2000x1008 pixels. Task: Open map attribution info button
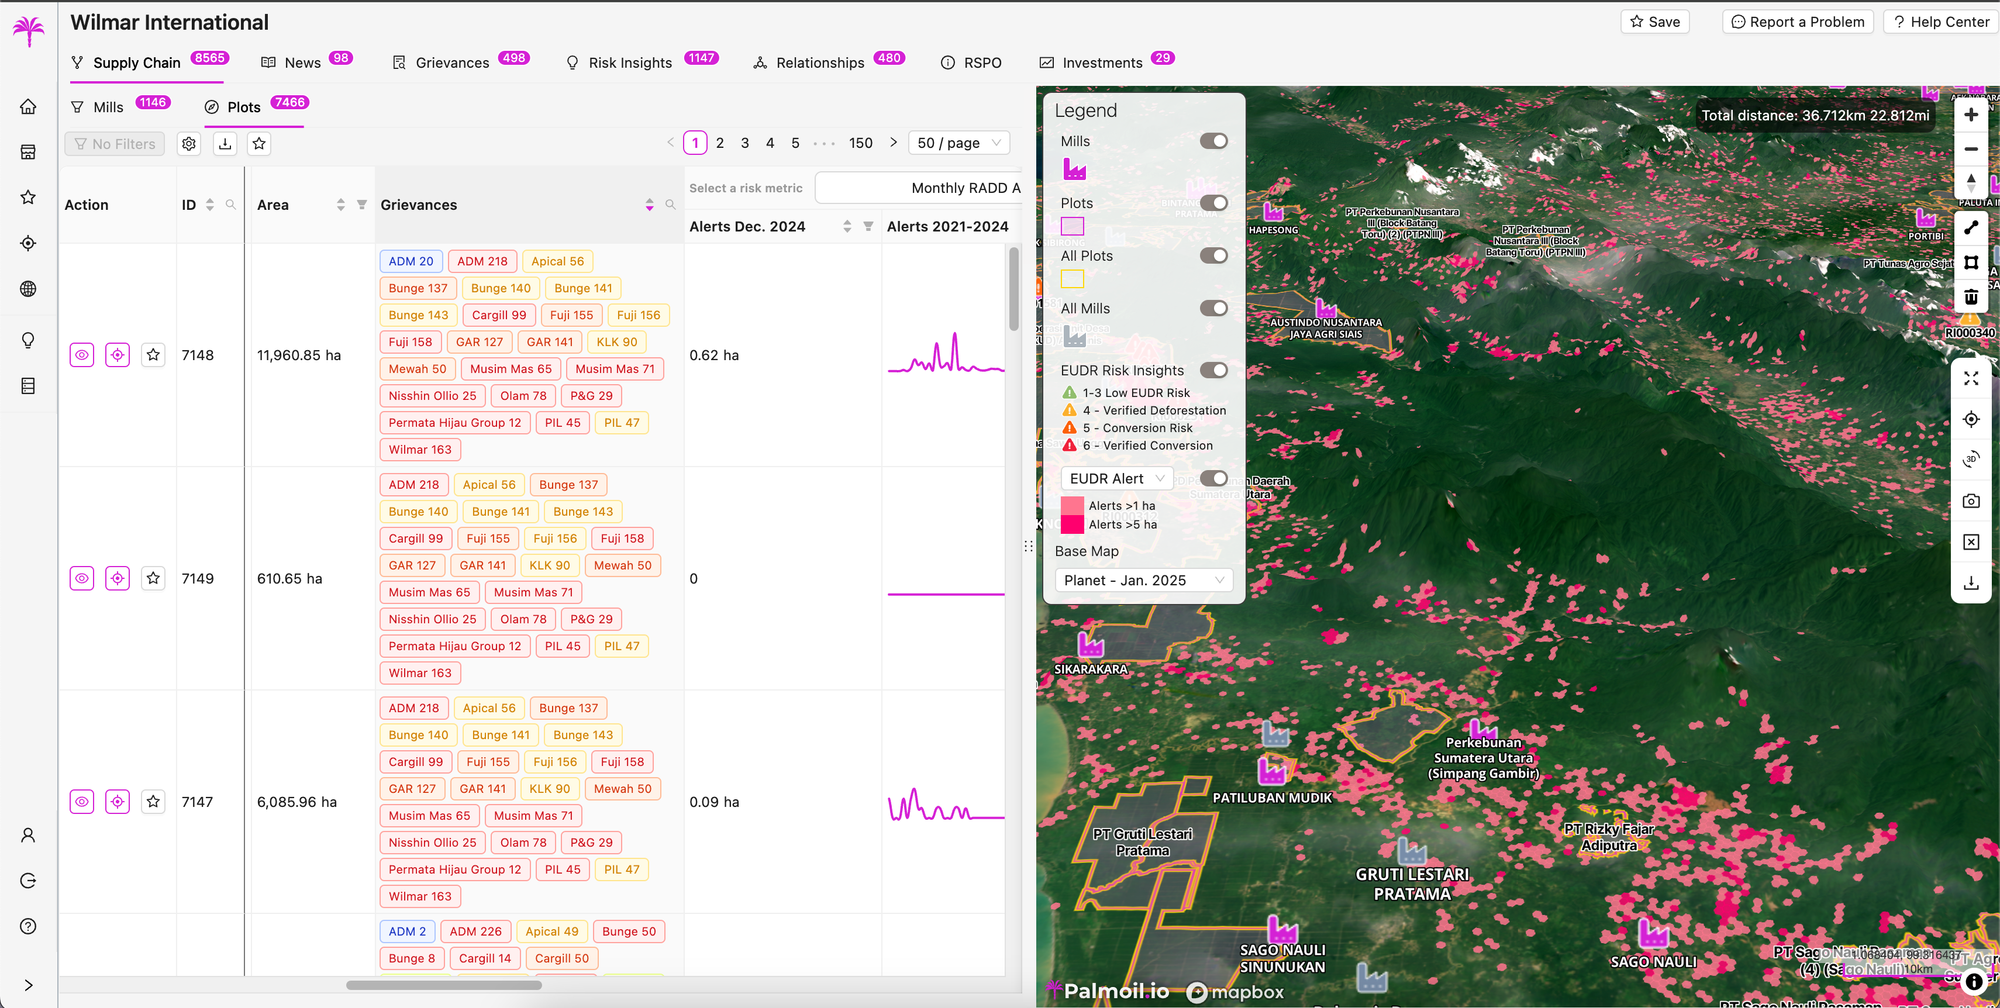pyautogui.click(x=1974, y=982)
